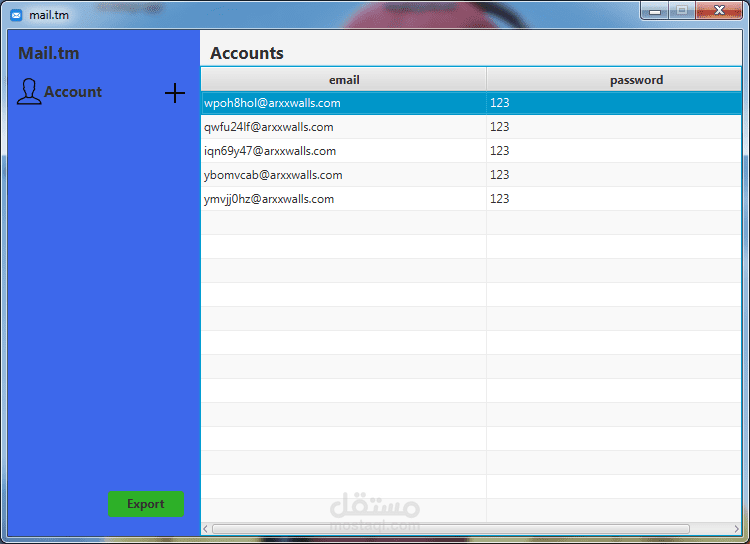Click the Account user silhouette icon
This screenshot has width=750, height=544.
(29, 91)
